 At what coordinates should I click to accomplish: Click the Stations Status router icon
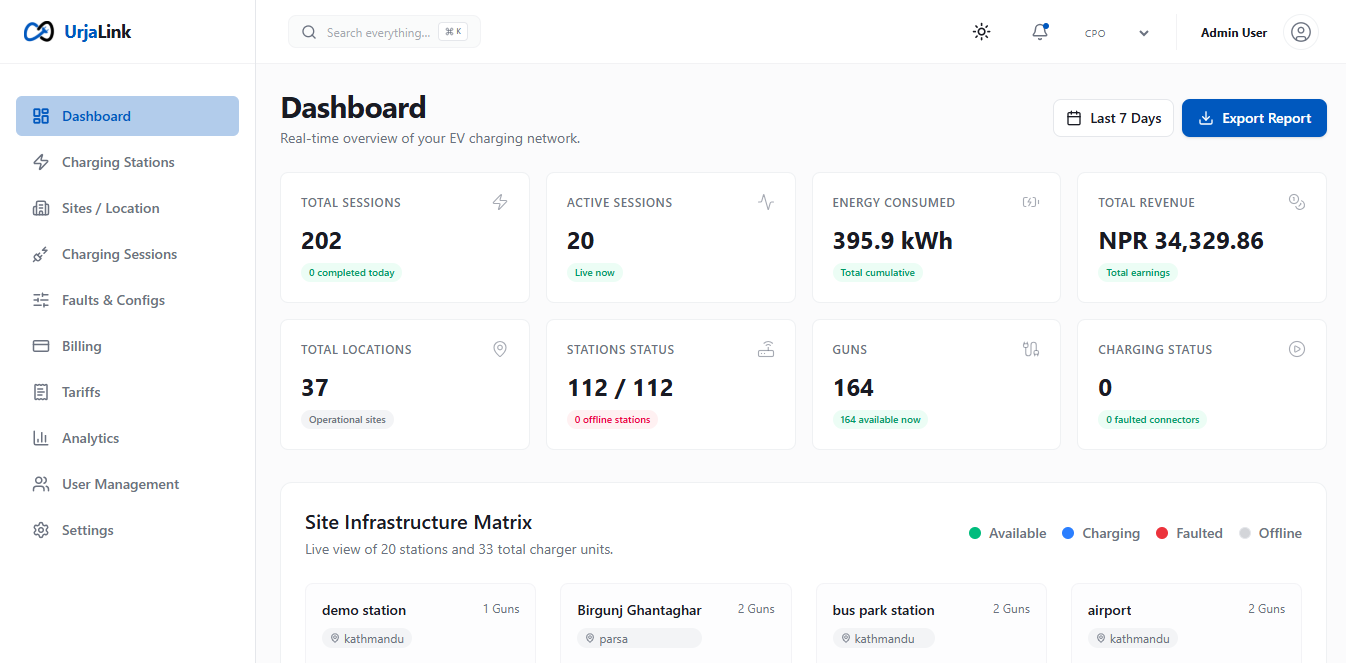[x=766, y=349]
